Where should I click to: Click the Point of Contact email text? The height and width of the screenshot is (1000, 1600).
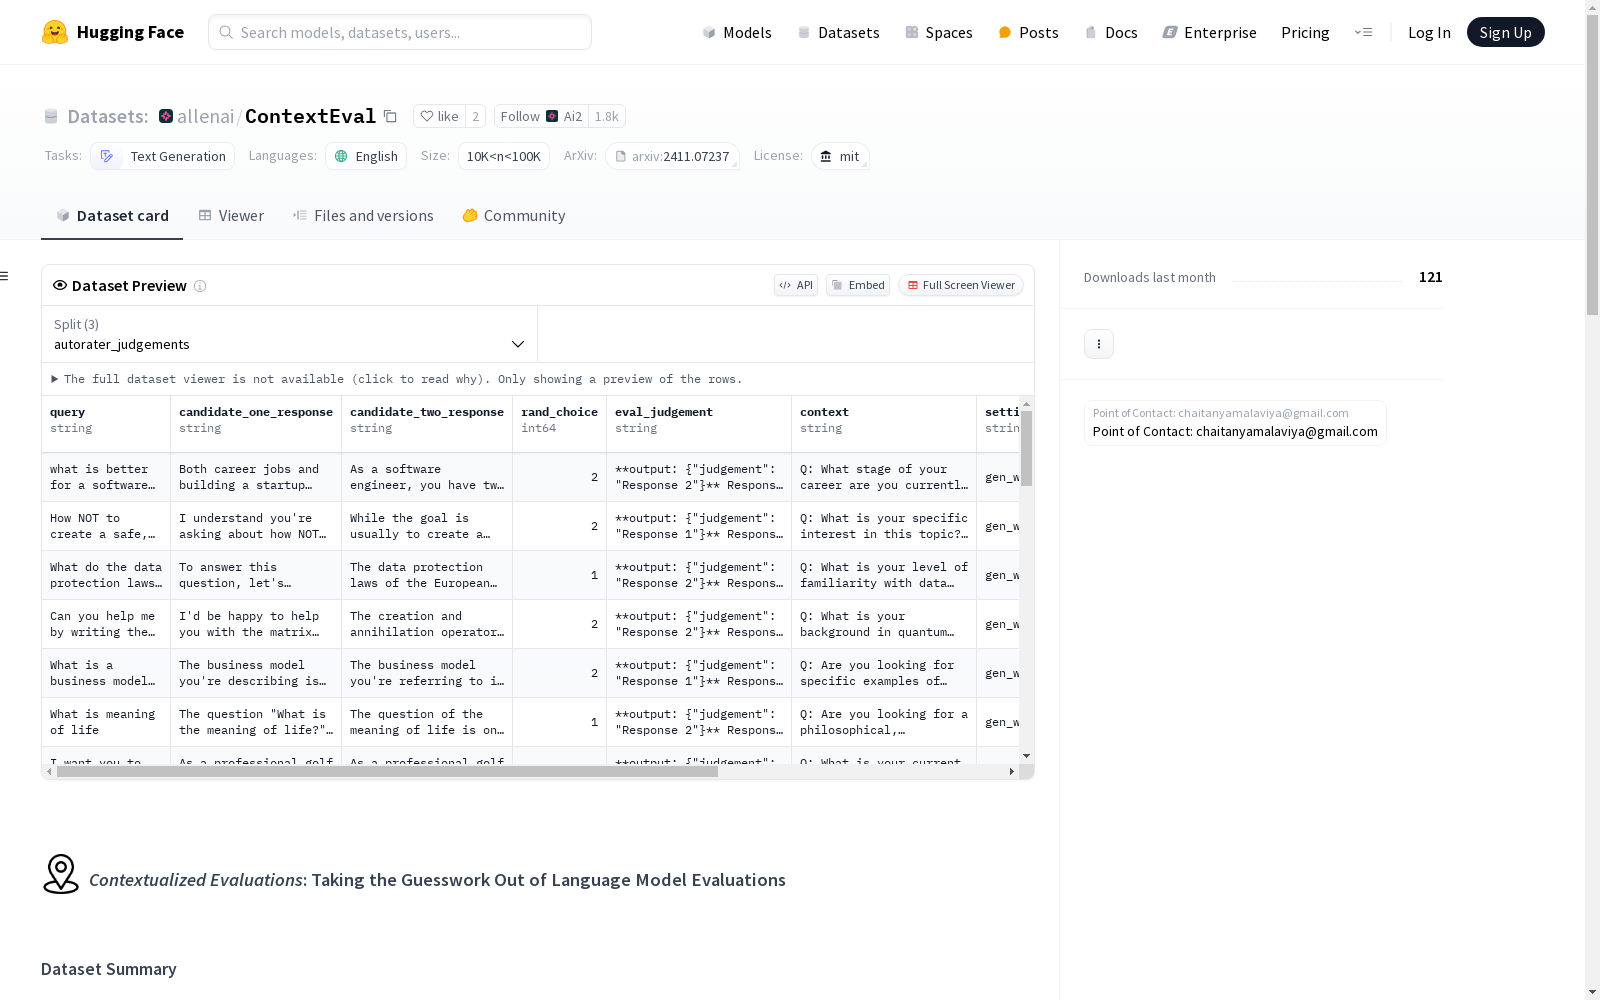1235,431
